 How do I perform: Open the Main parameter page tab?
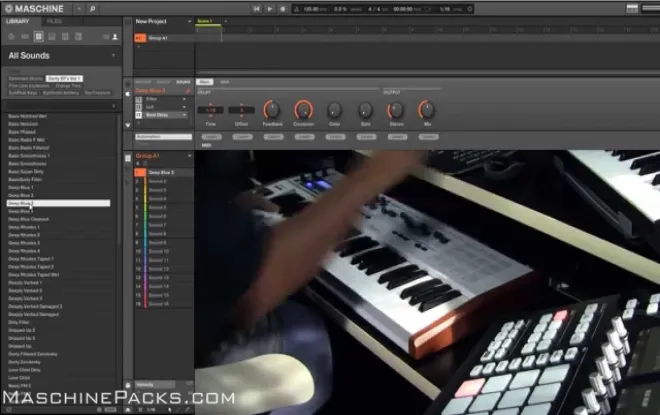point(205,82)
